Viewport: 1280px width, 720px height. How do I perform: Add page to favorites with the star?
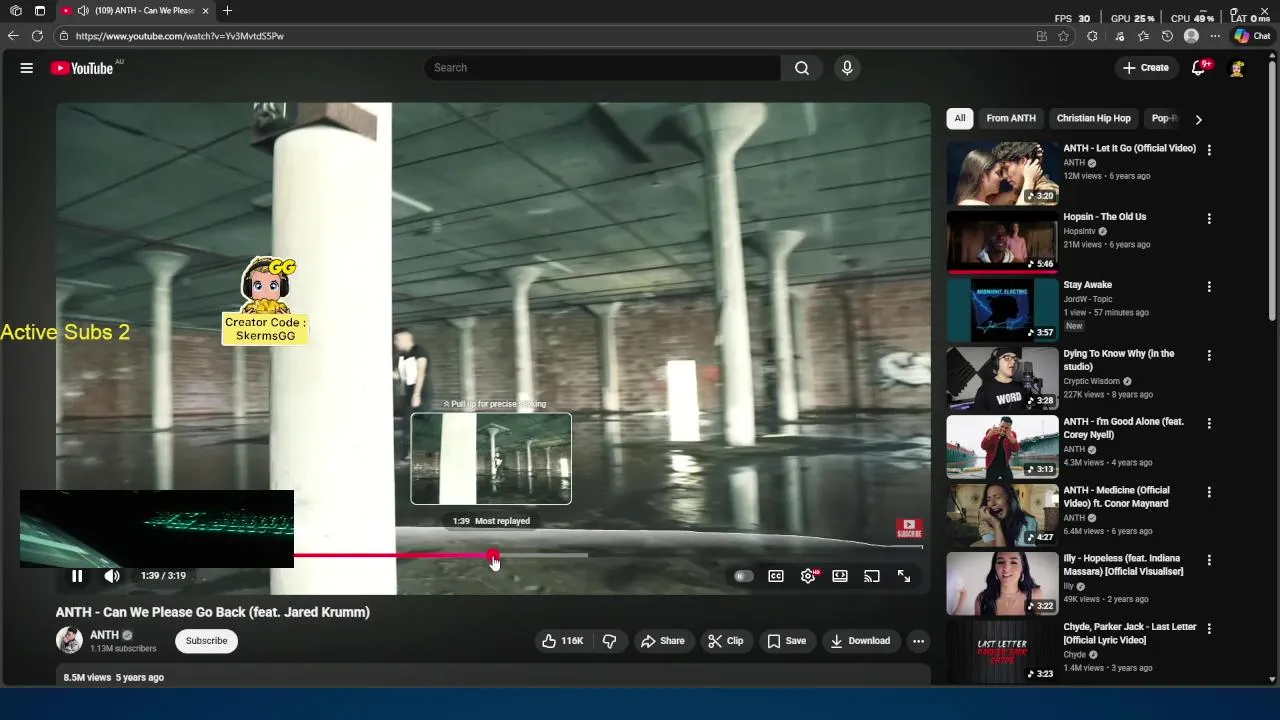point(1063,36)
